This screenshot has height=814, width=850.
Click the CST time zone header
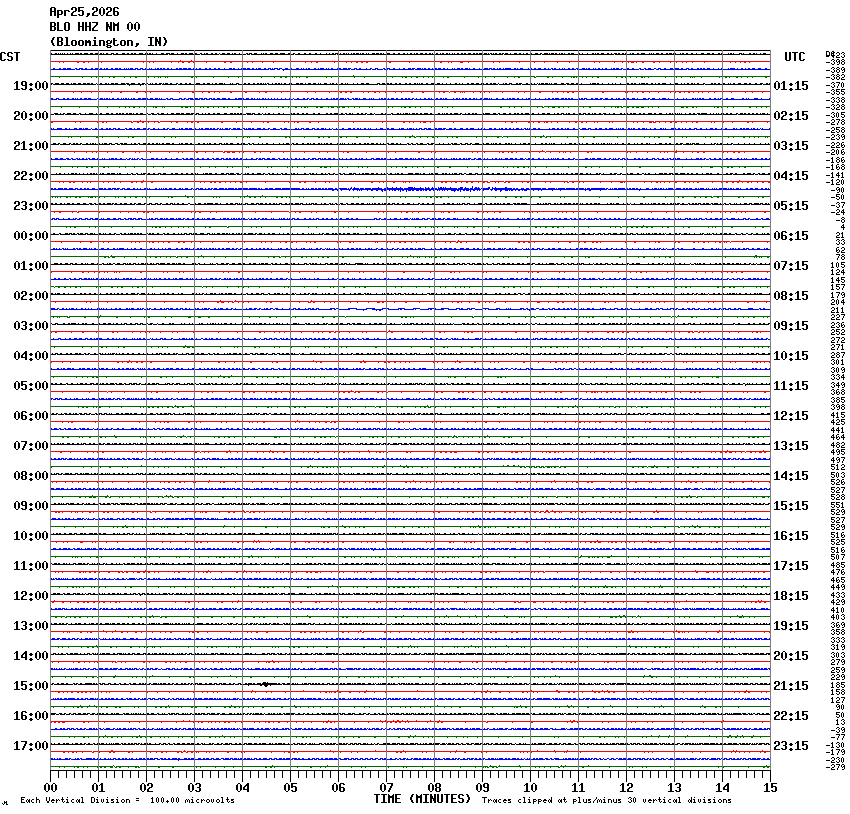coord(11,57)
